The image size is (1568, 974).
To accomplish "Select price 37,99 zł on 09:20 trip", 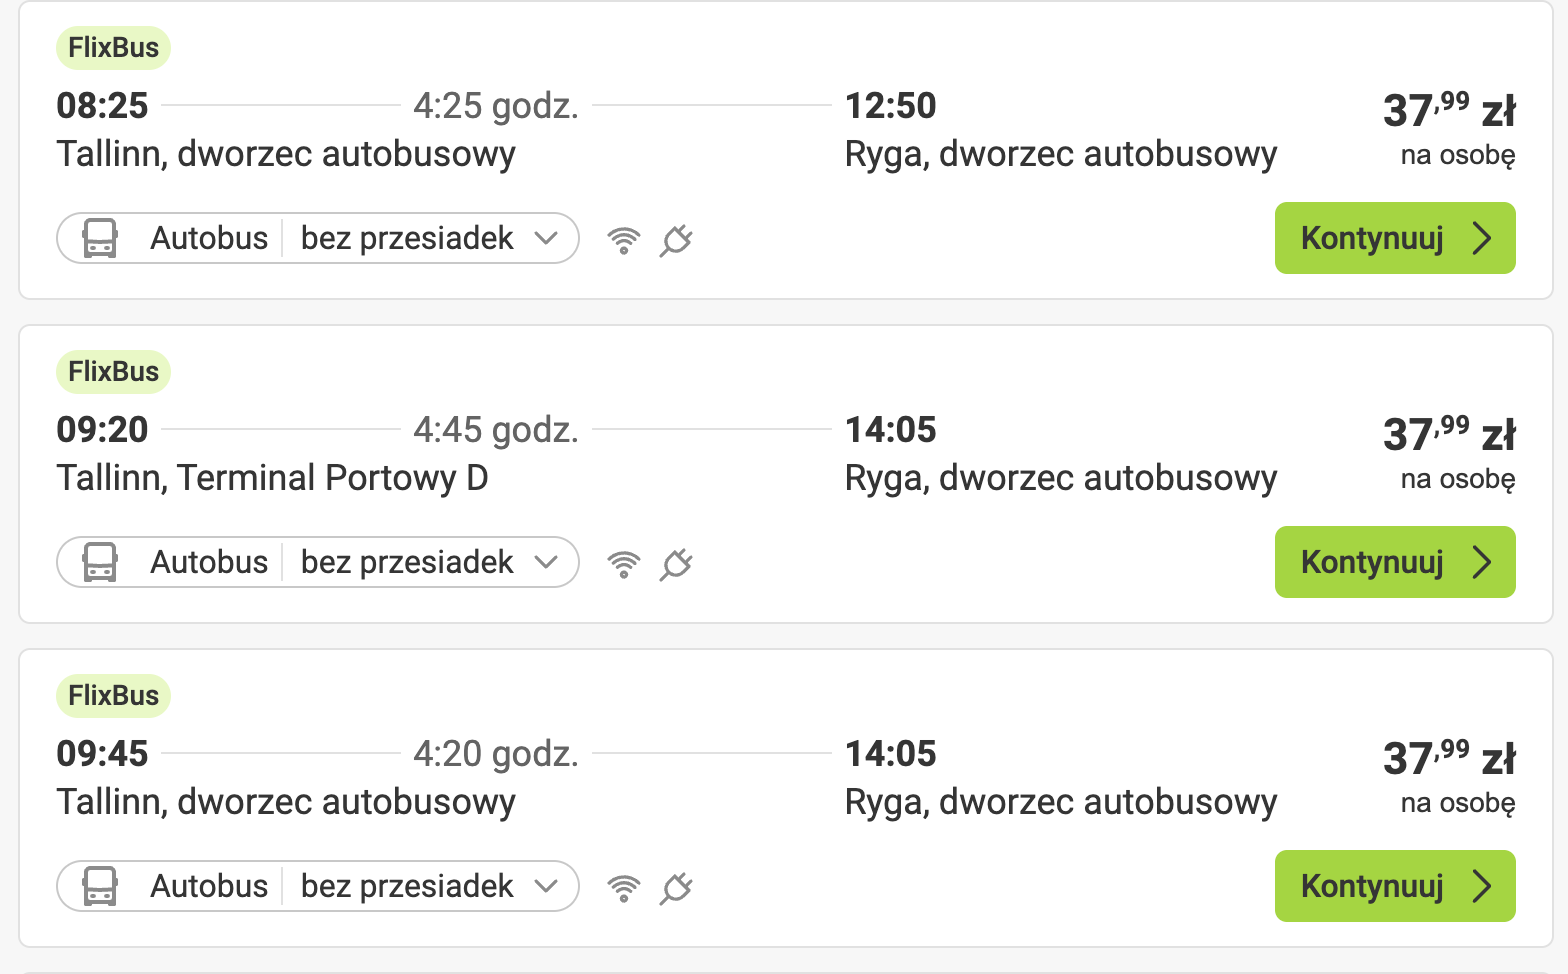I will coord(1449,432).
